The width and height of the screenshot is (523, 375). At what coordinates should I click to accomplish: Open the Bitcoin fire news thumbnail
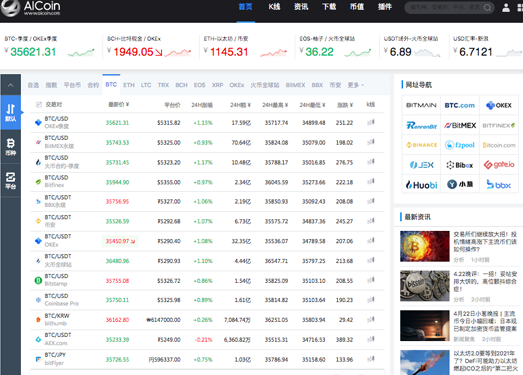coord(425,246)
